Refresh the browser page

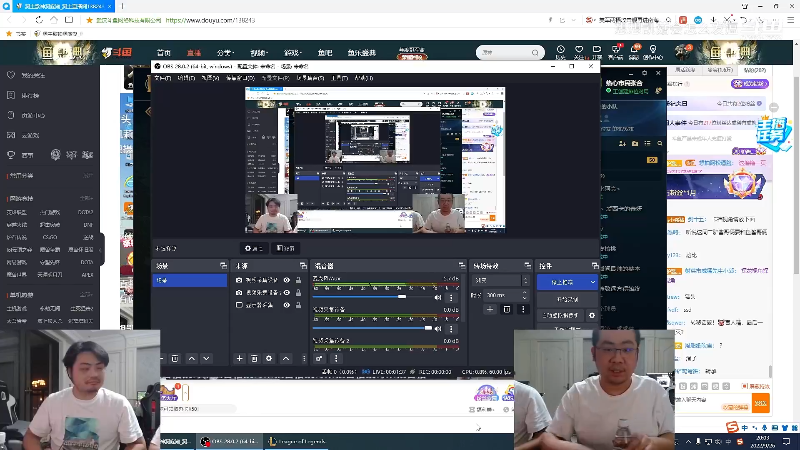tap(39, 20)
